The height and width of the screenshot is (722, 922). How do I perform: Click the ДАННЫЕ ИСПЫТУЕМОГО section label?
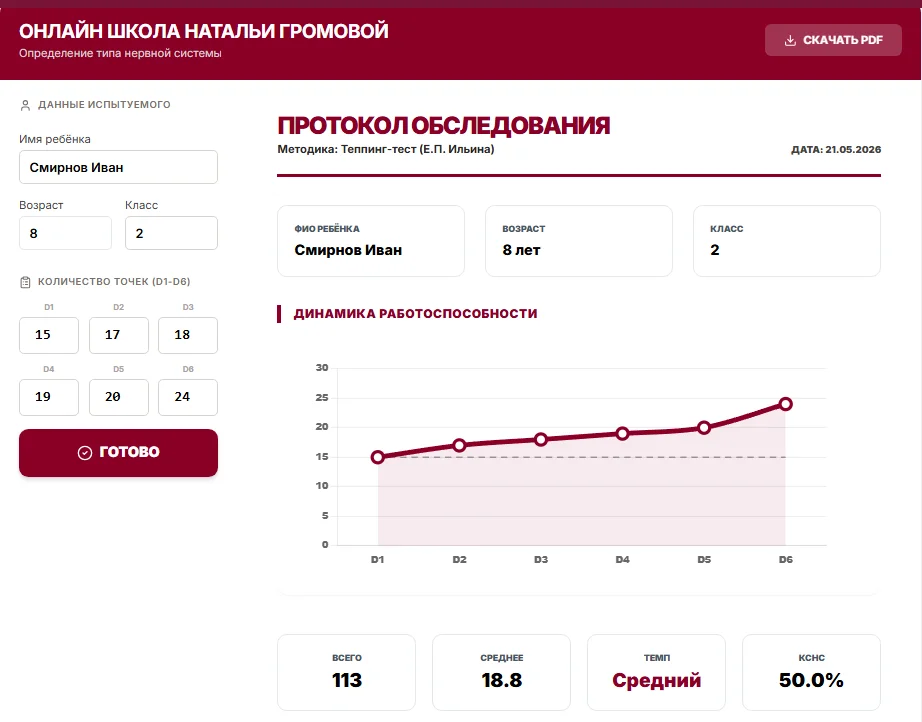[x=104, y=105]
